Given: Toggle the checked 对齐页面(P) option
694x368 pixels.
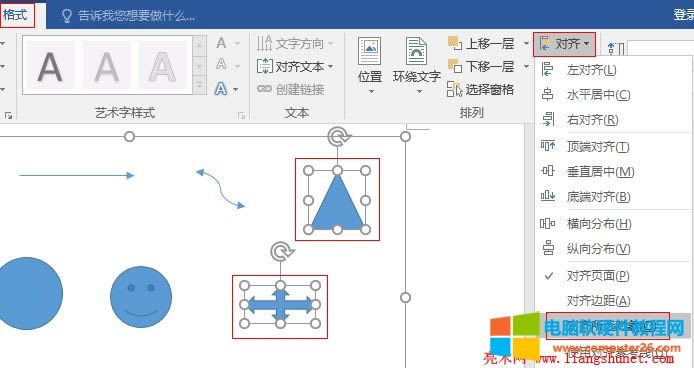Looking at the screenshot, I should pyautogui.click(x=613, y=275).
